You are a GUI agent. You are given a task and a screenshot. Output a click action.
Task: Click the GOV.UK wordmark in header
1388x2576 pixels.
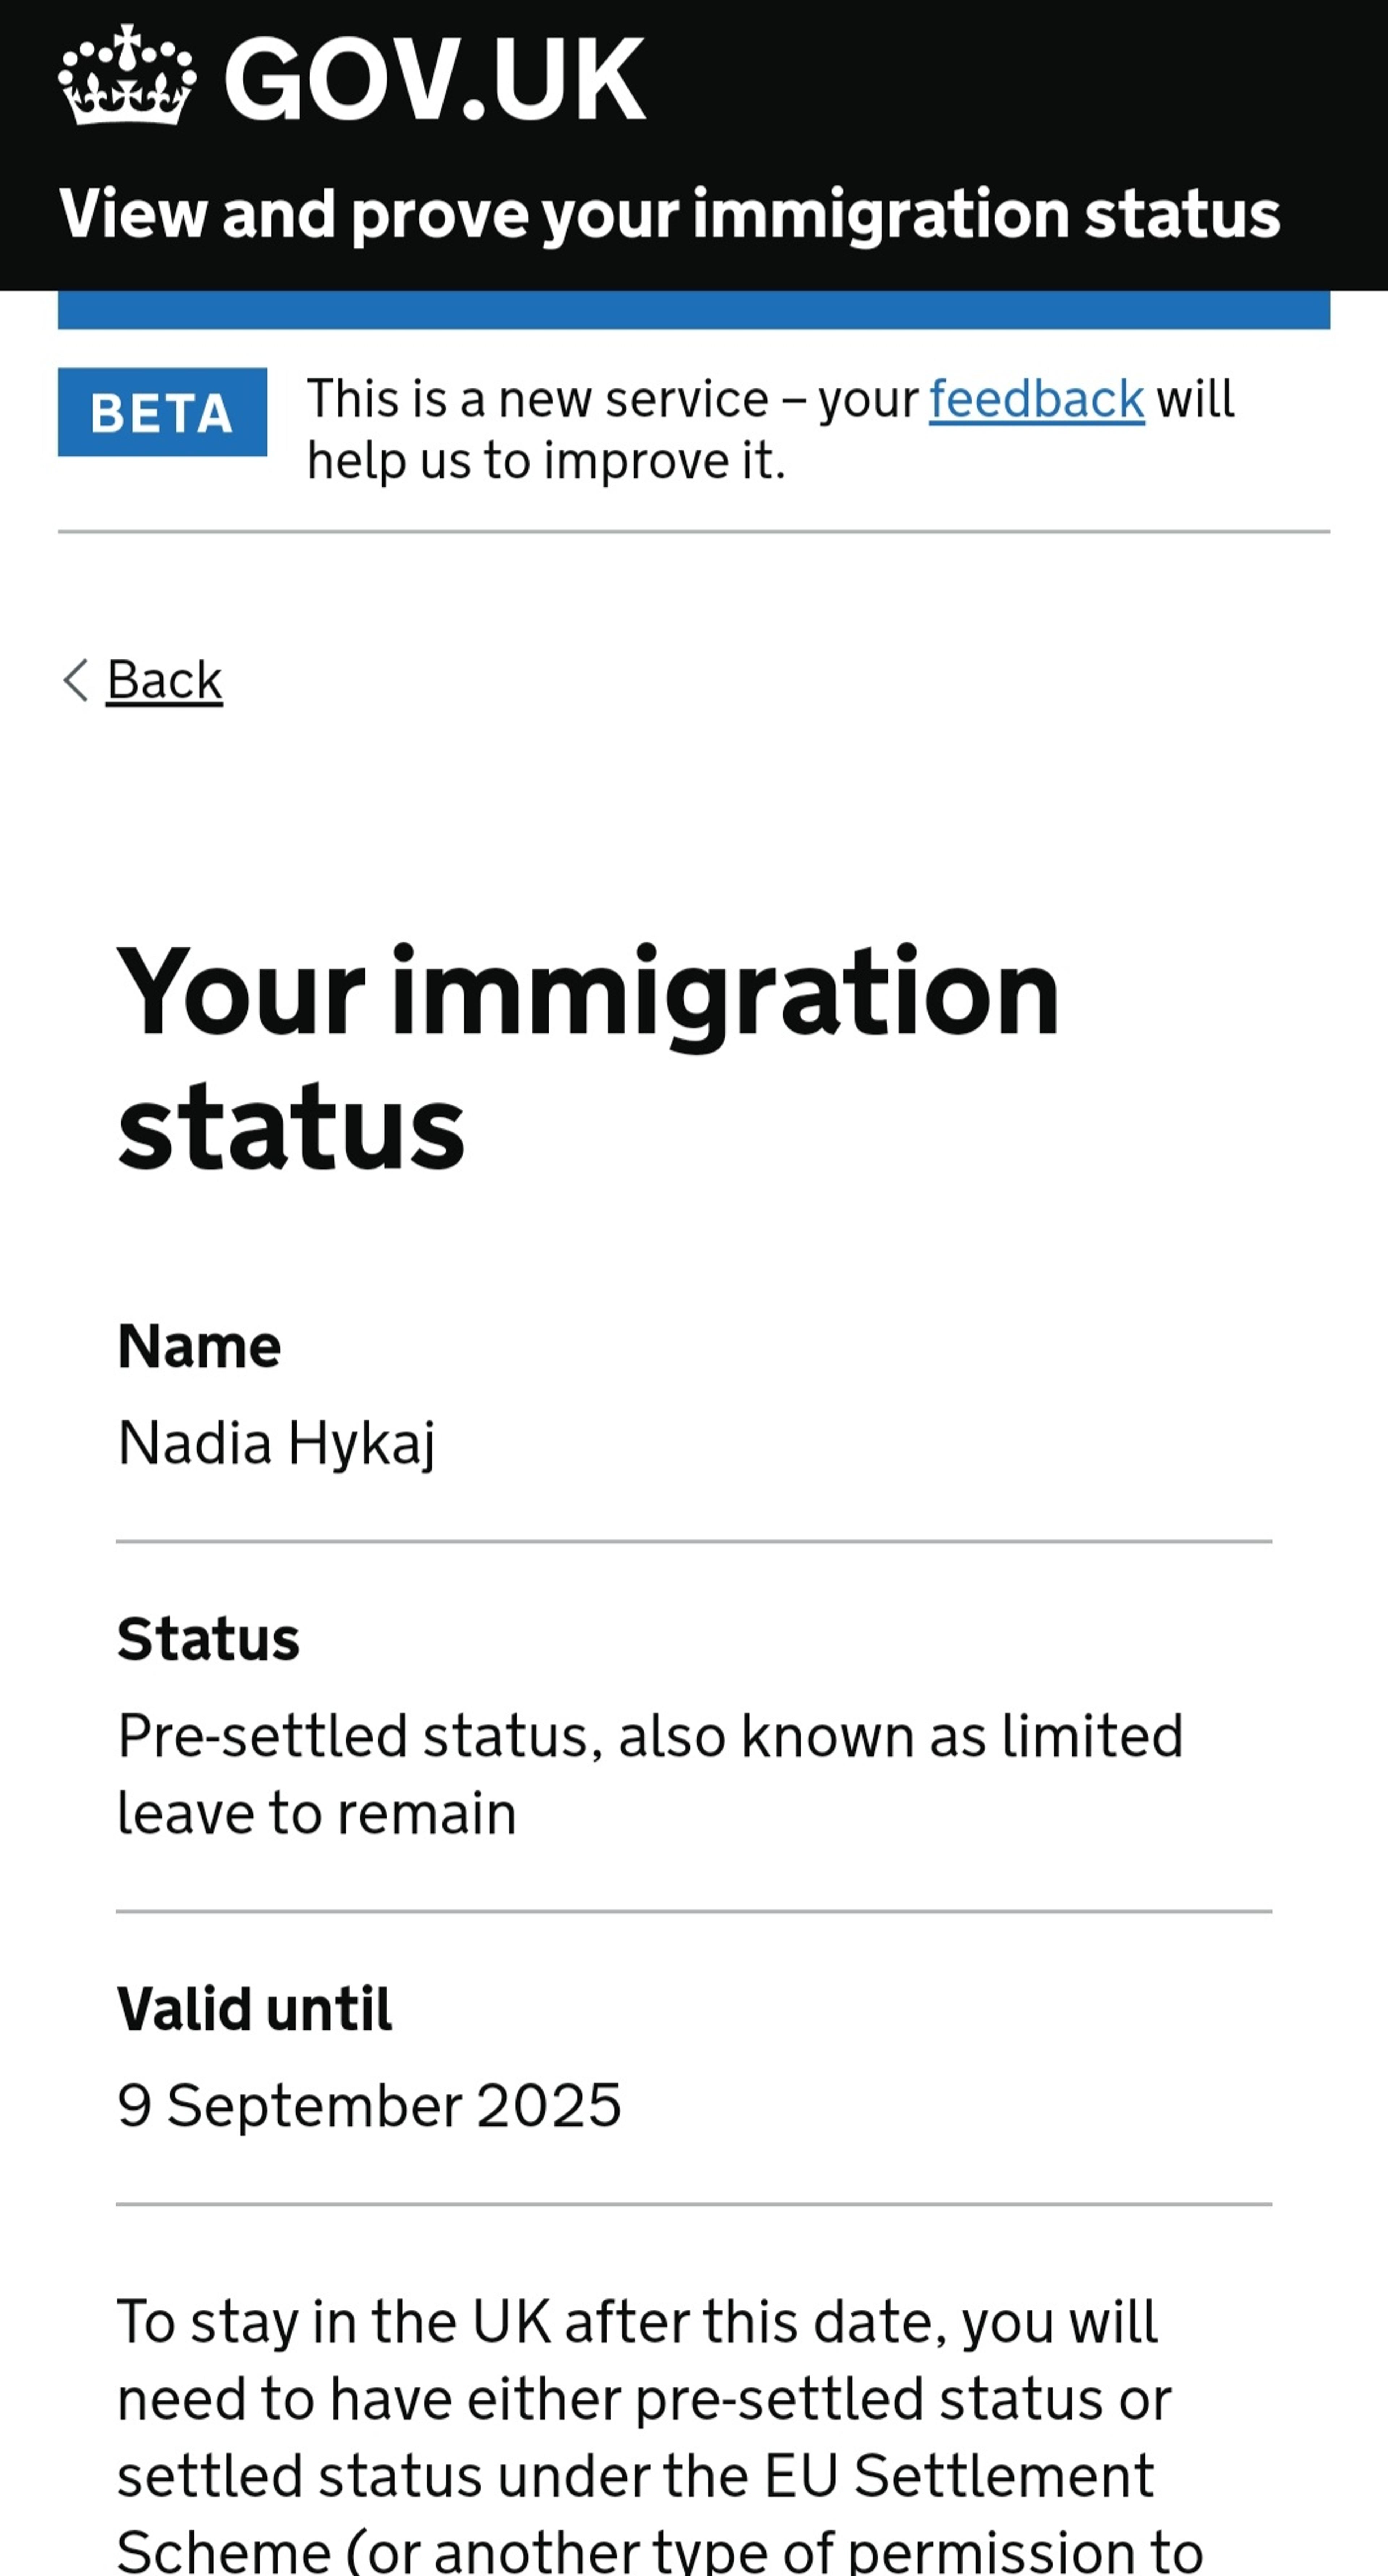[x=435, y=78]
